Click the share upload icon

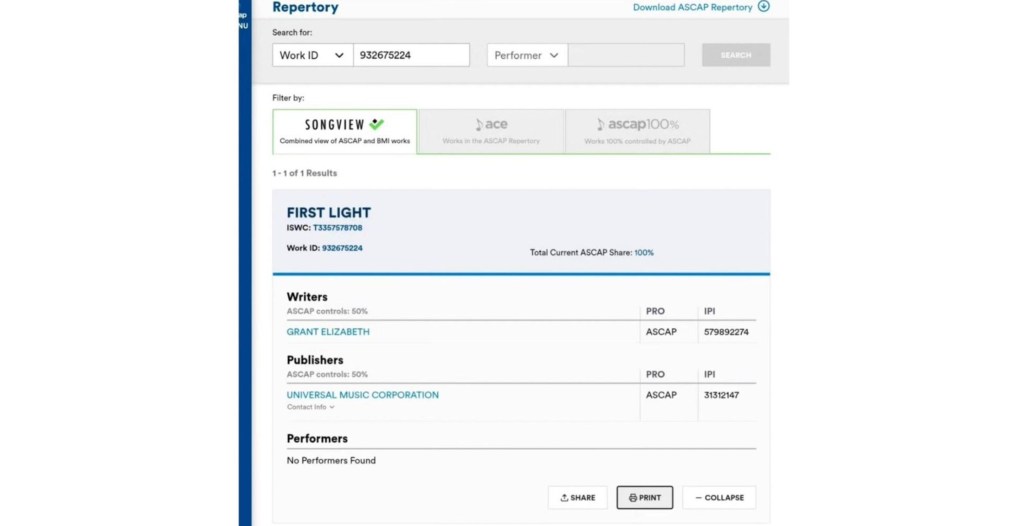[x=564, y=497]
